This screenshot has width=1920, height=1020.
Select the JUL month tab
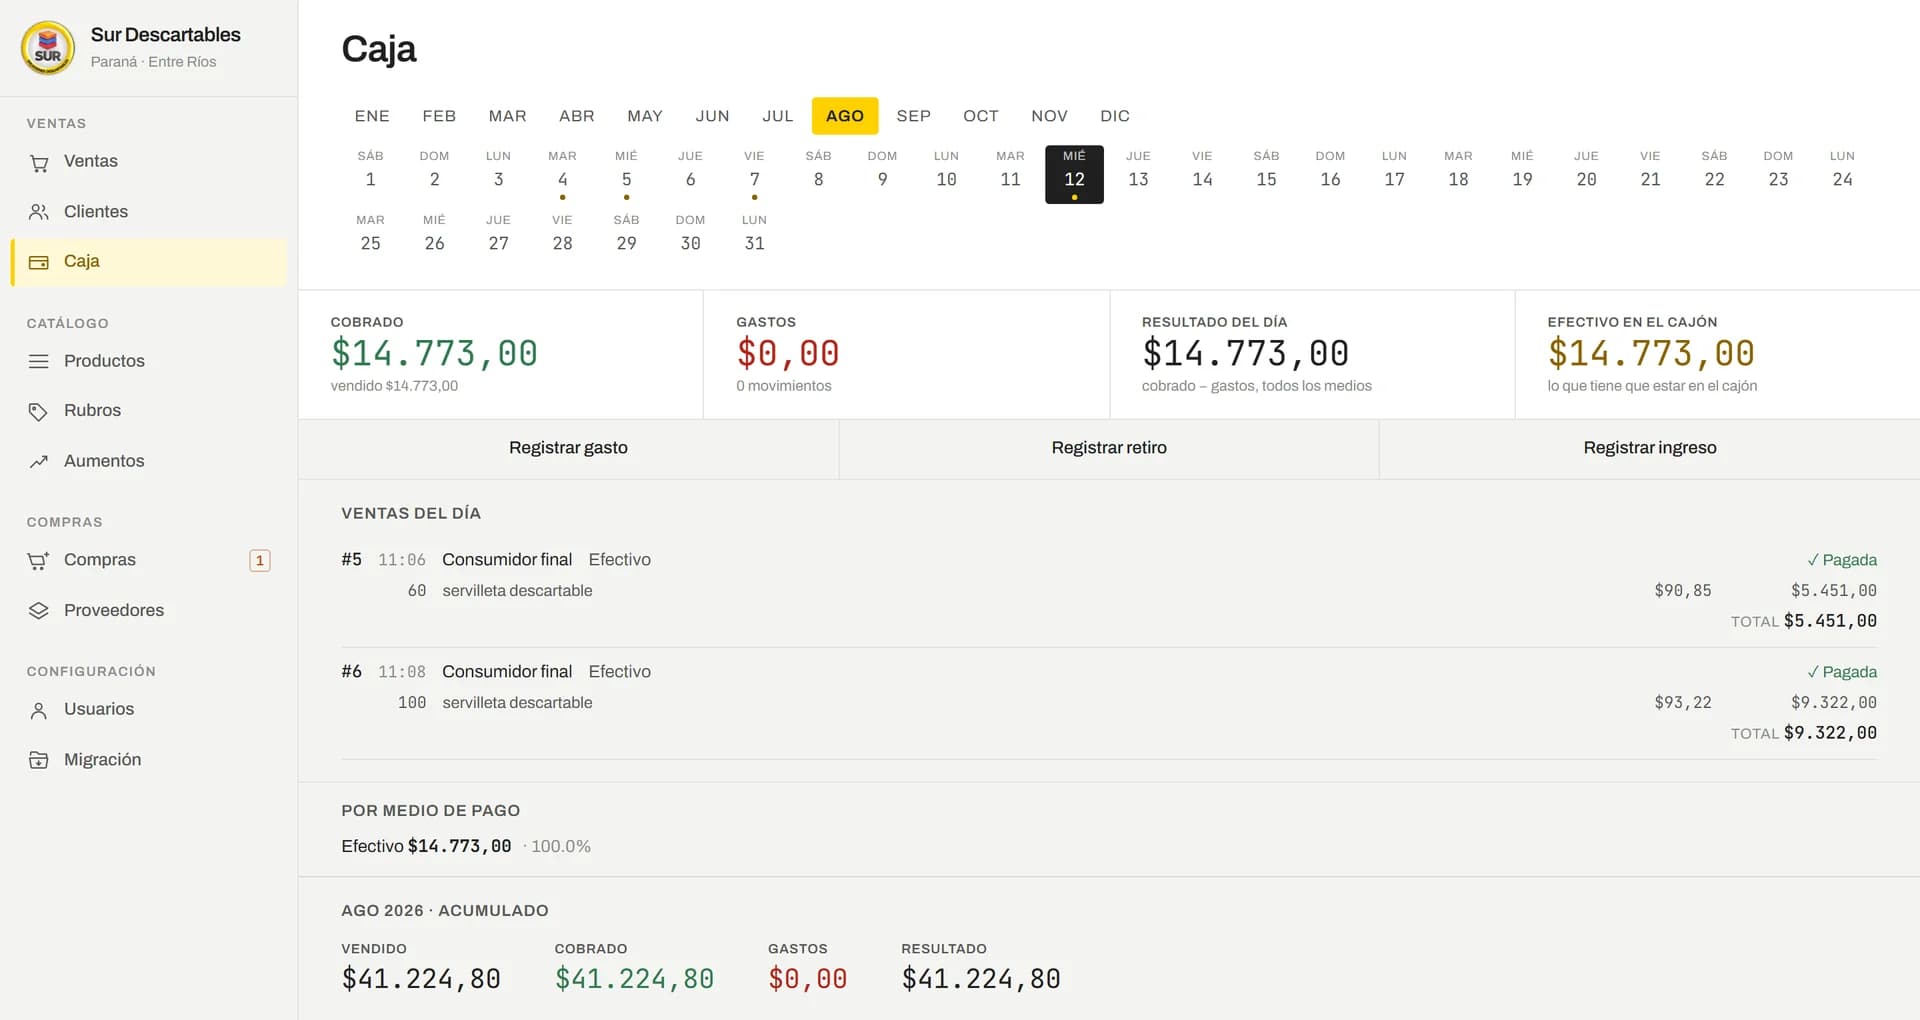[x=778, y=116]
